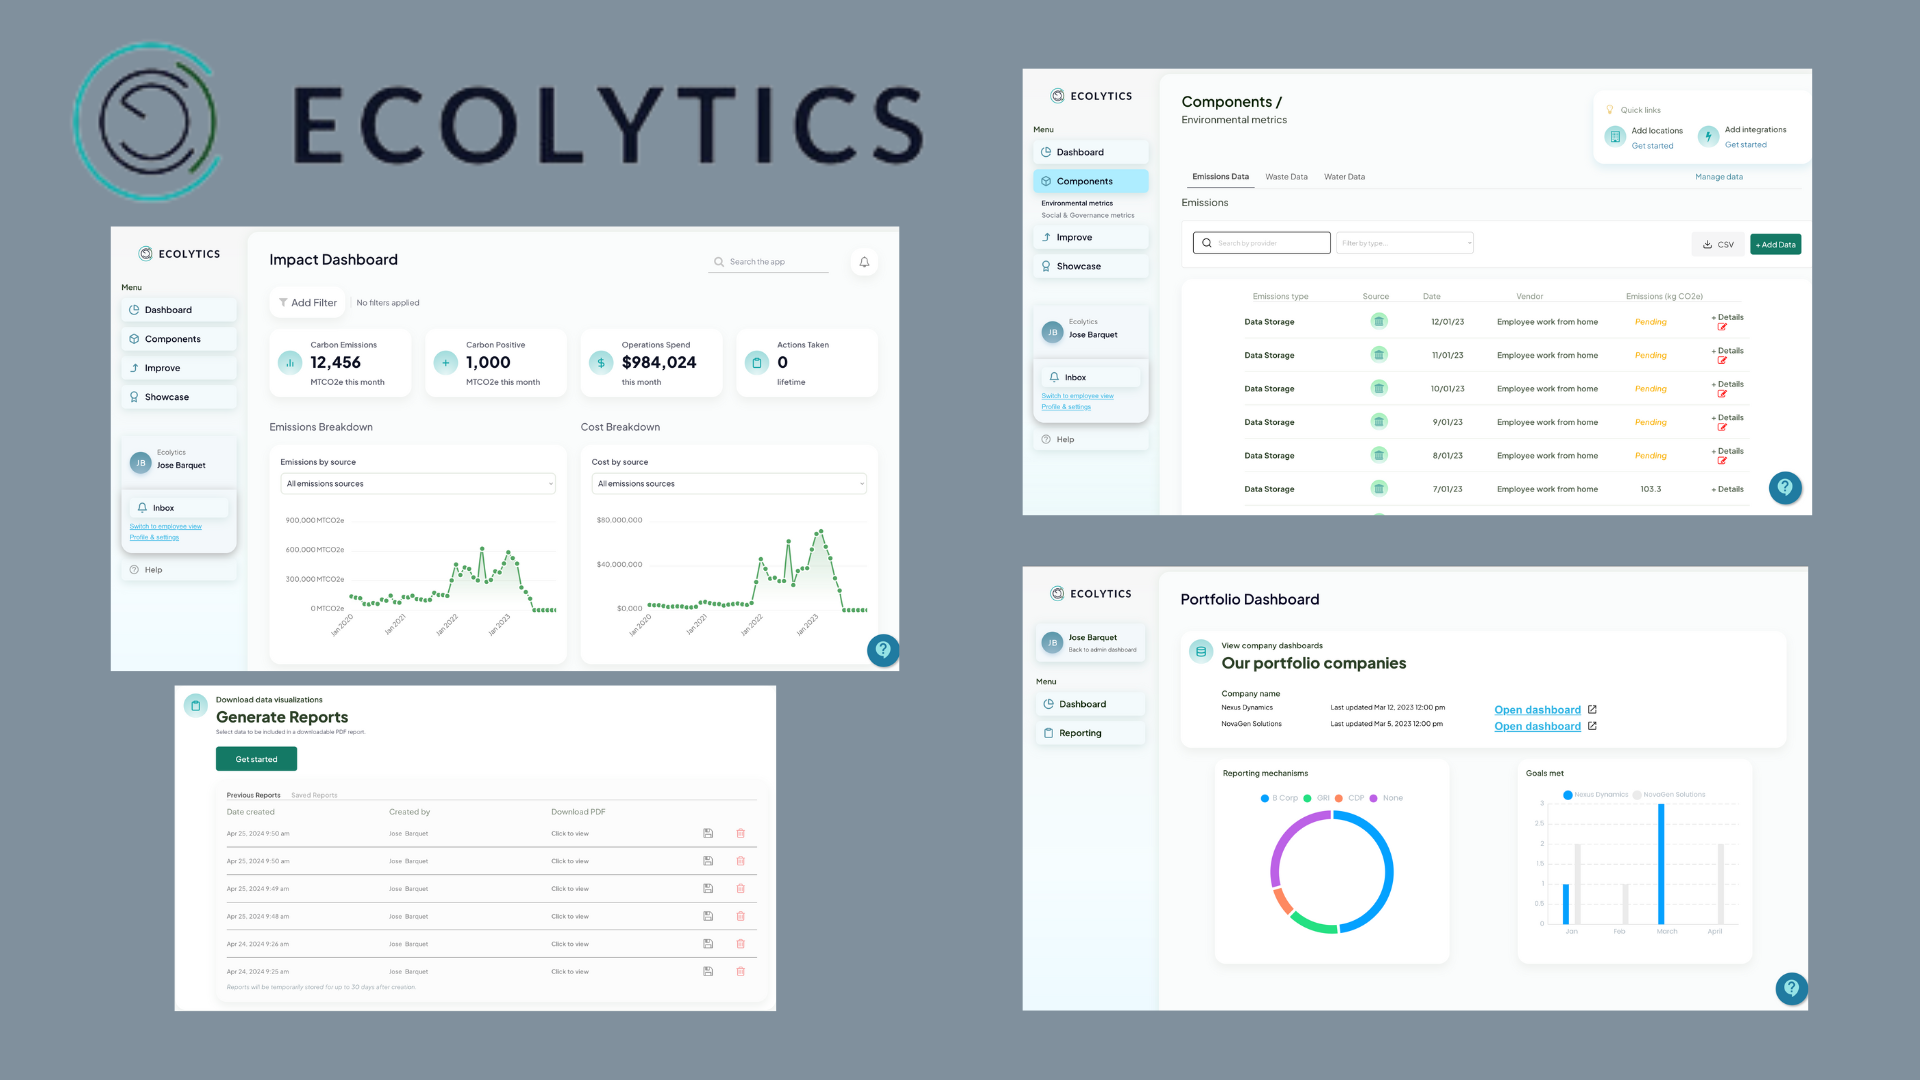
Task: Select the Previous Reports tab
Action: coord(253,796)
